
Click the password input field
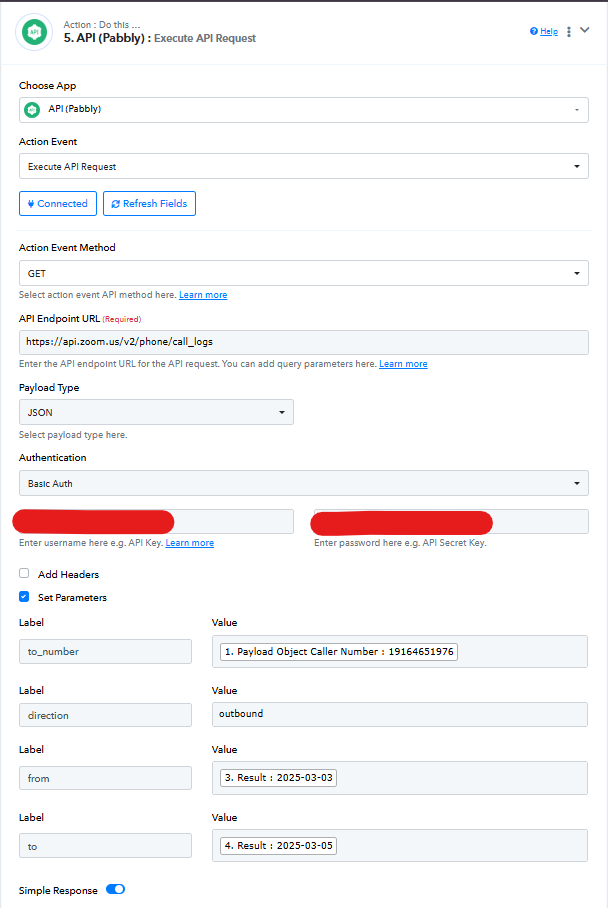[451, 522]
